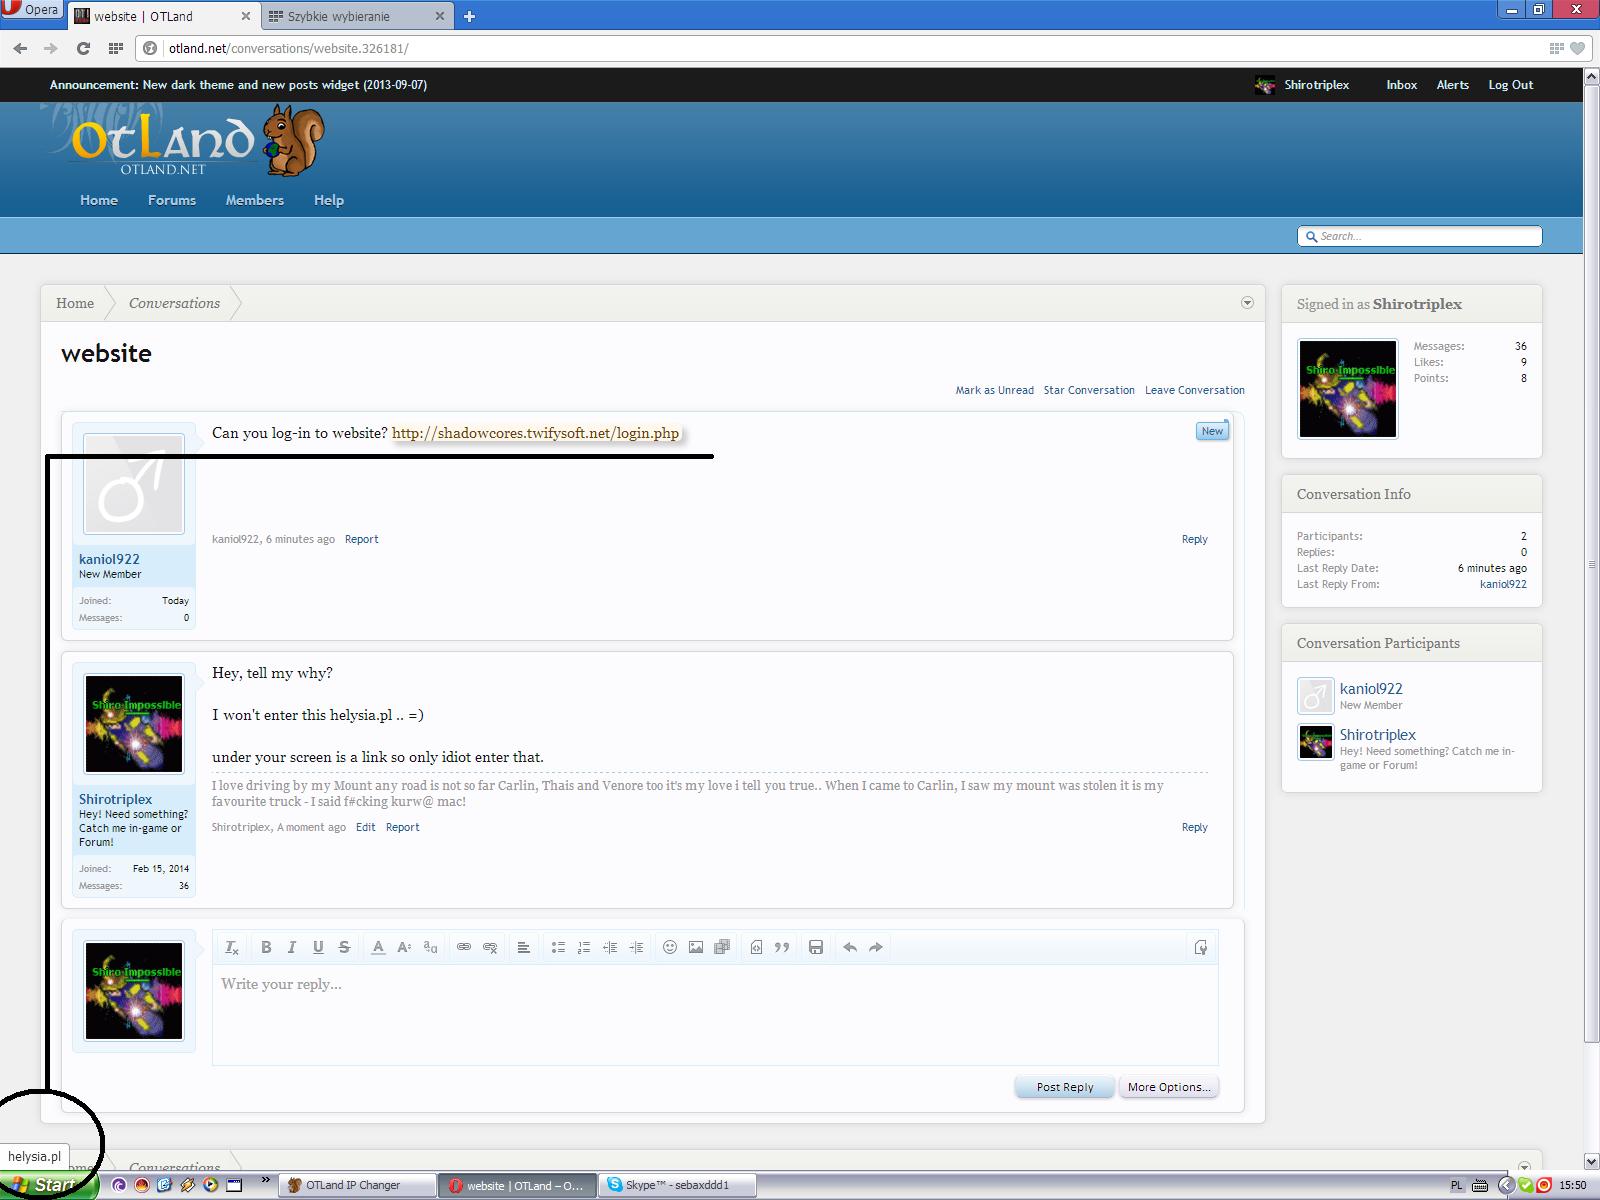Open the Forums navigation tab
The height and width of the screenshot is (1200, 1600).
click(172, 200)
